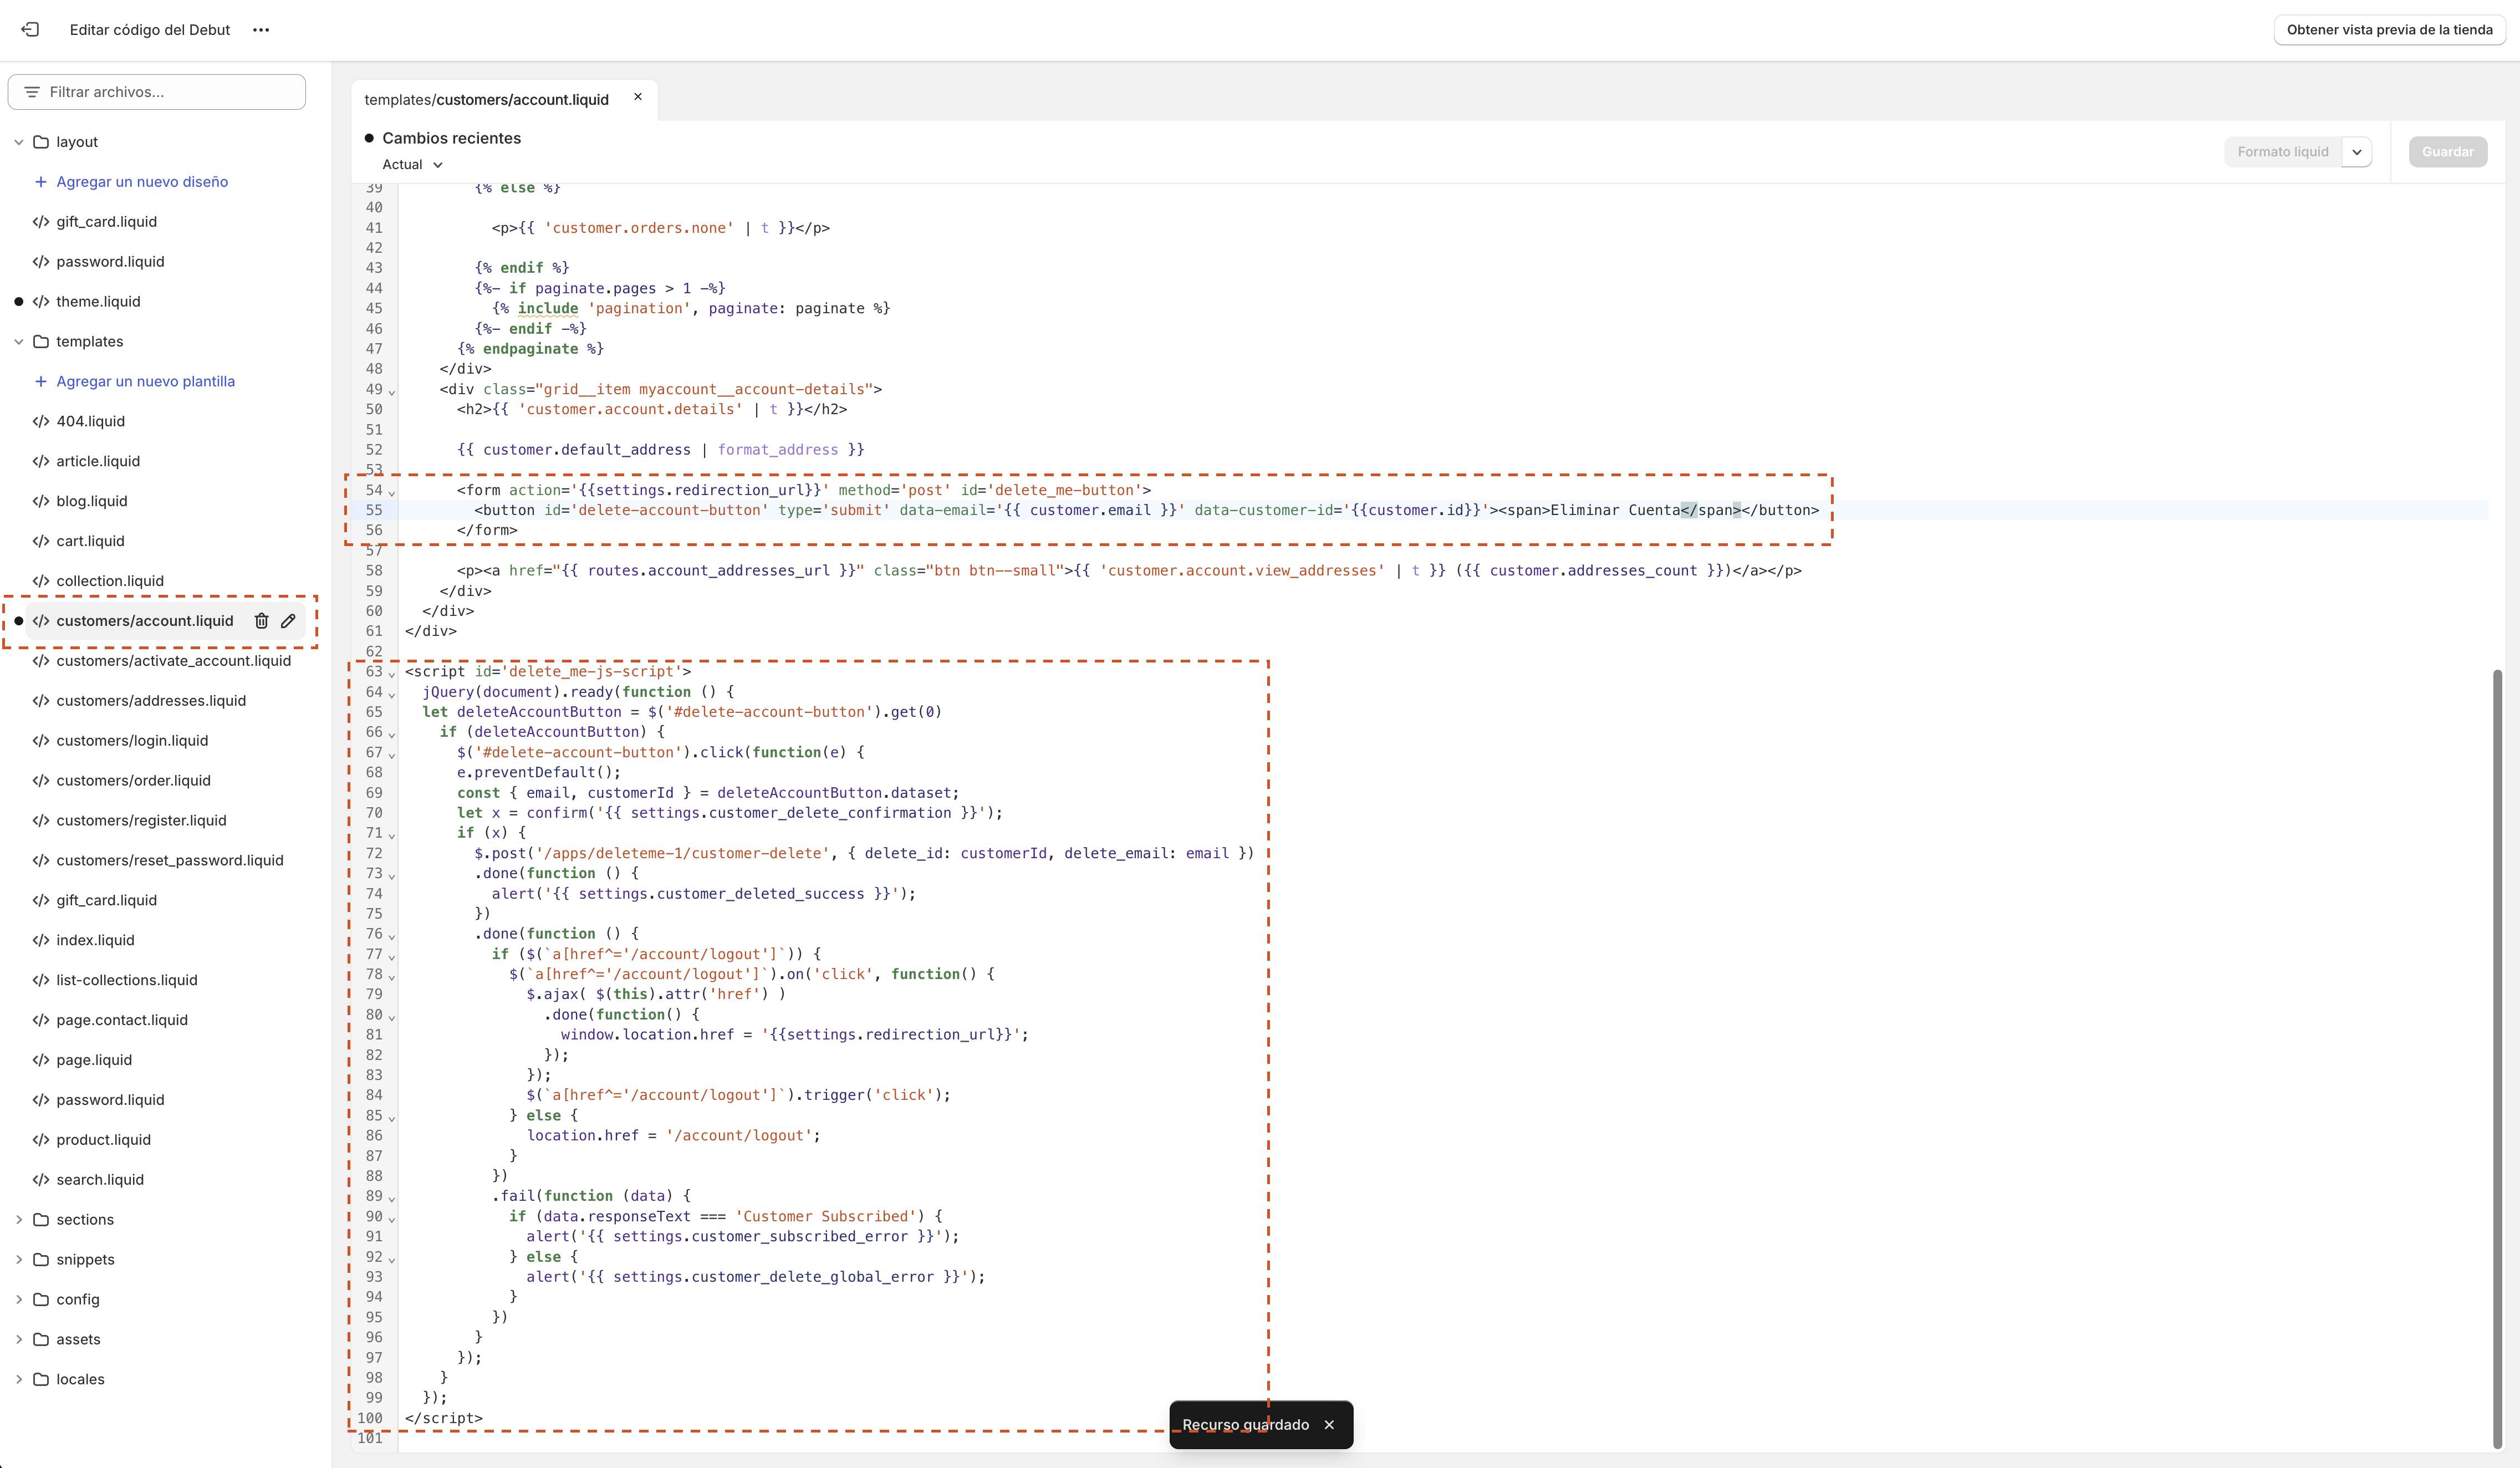The image size is (2520, 1468).
Task: Click Cambios recientes heading
Action: click(451, 138)
